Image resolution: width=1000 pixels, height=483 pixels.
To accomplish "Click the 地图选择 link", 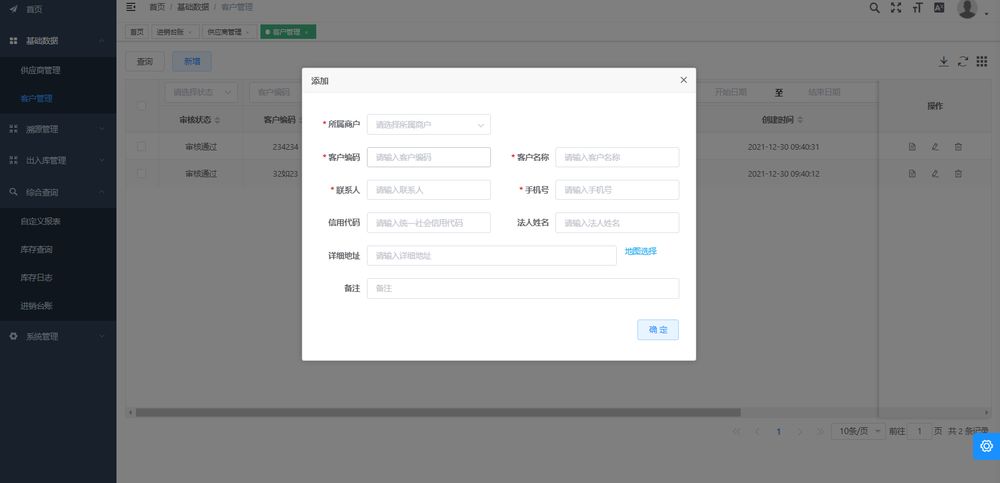I will pos(641,251).
